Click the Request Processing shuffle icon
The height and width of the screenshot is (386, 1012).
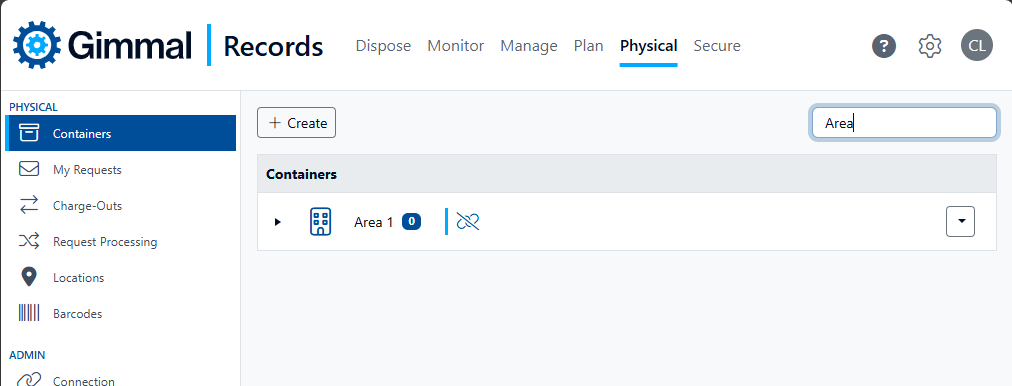point(29,241)
